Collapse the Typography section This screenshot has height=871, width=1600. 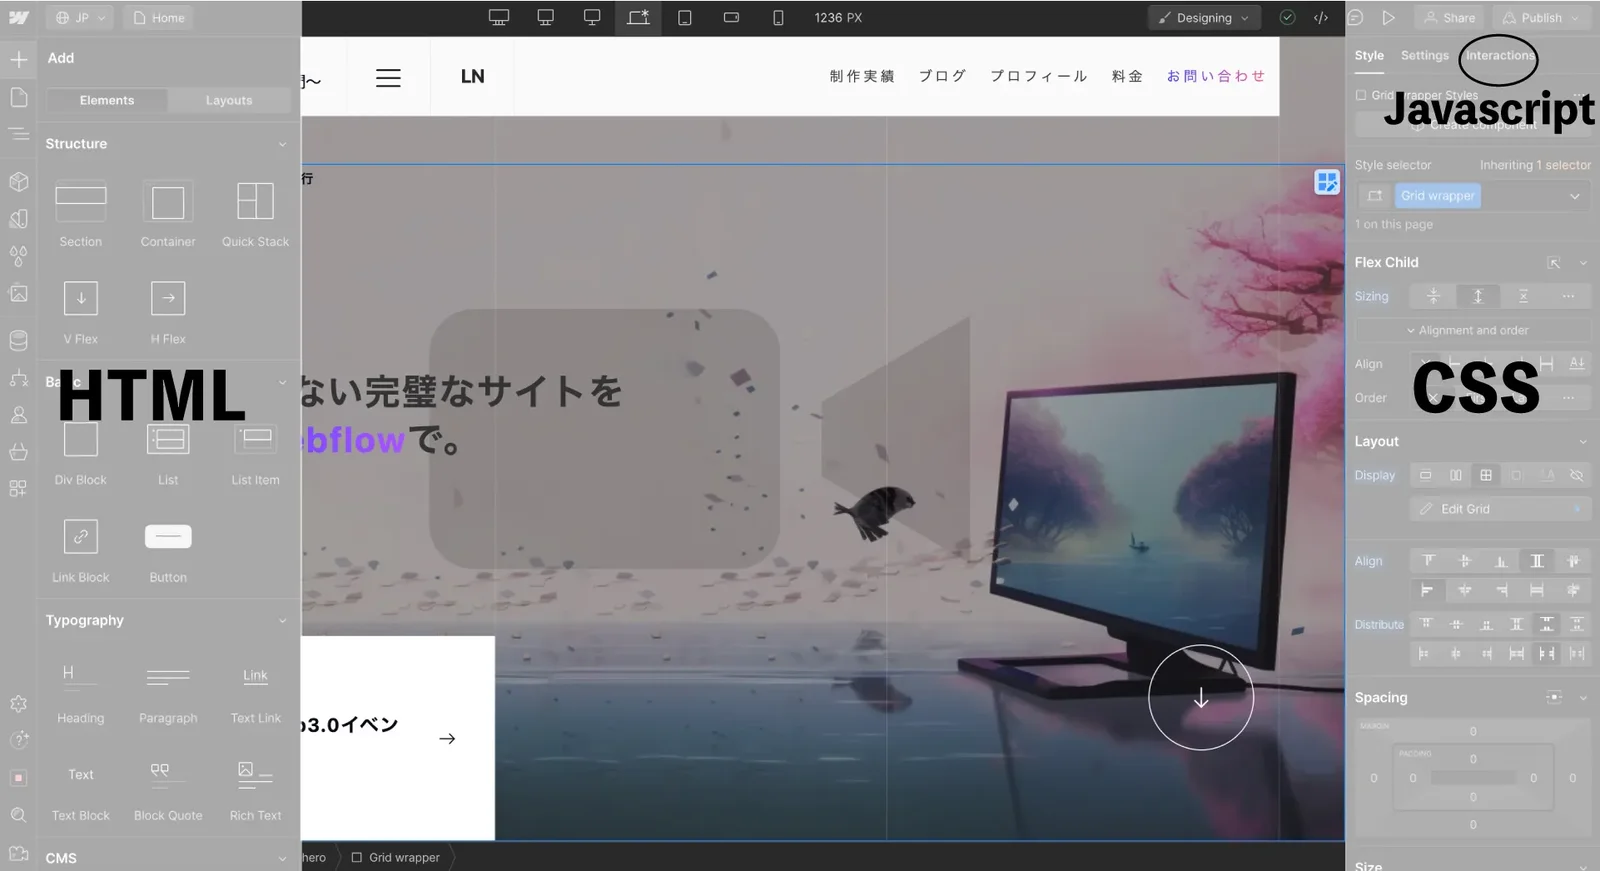(x=282, y=621)
